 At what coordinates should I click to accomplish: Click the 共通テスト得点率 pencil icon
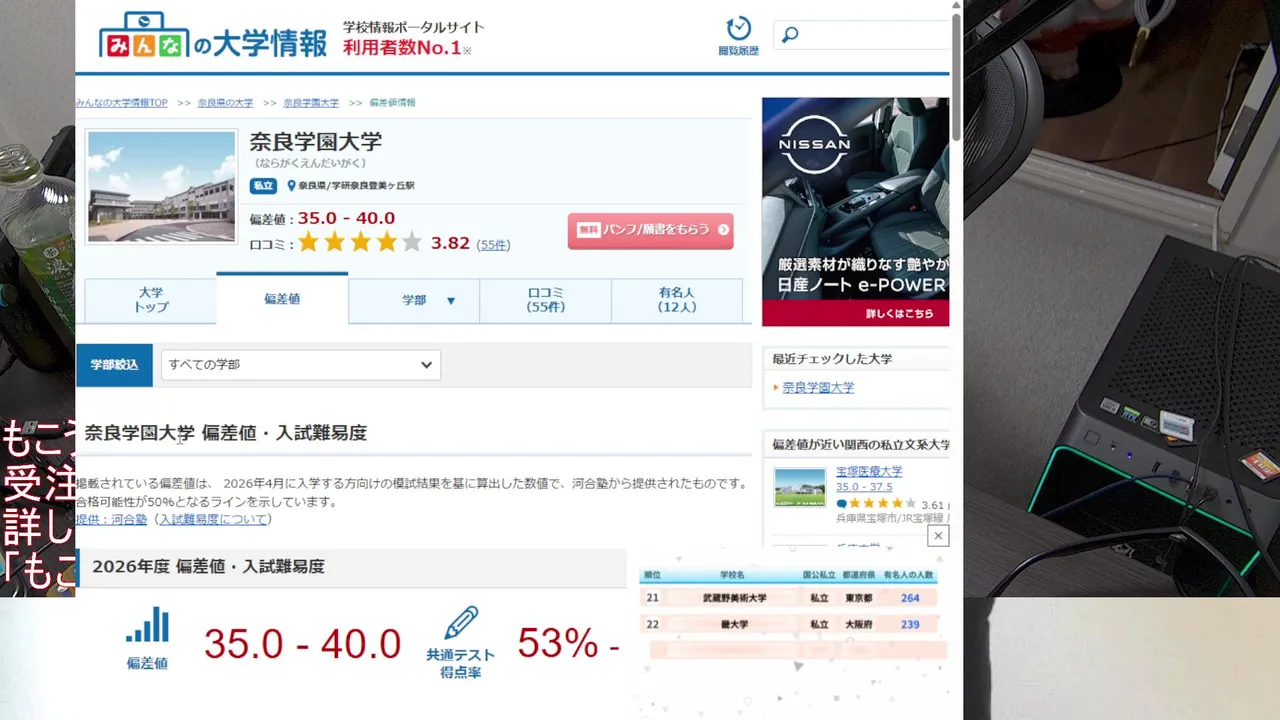click(461, 621)
